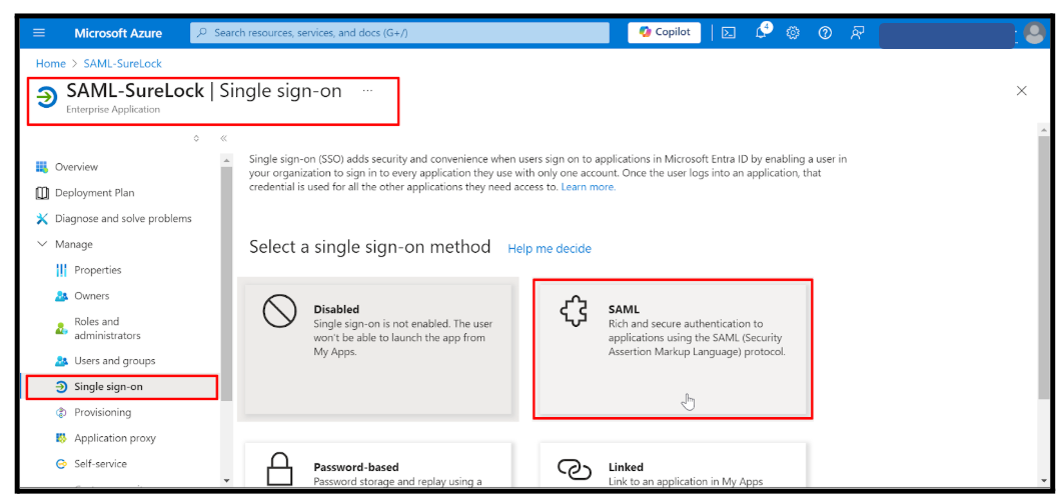1063x504 pixels.
Task: Follow the Learn more link
Action: tap(588, 187)
